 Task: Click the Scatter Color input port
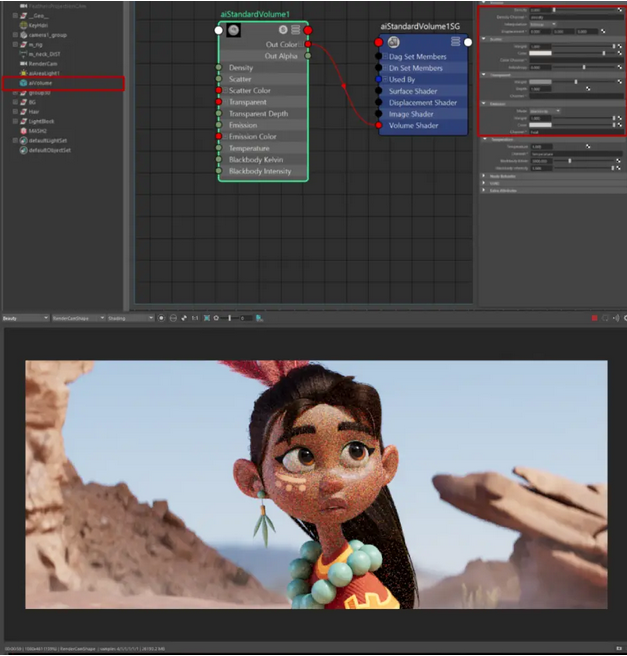[x=218, y=90]
